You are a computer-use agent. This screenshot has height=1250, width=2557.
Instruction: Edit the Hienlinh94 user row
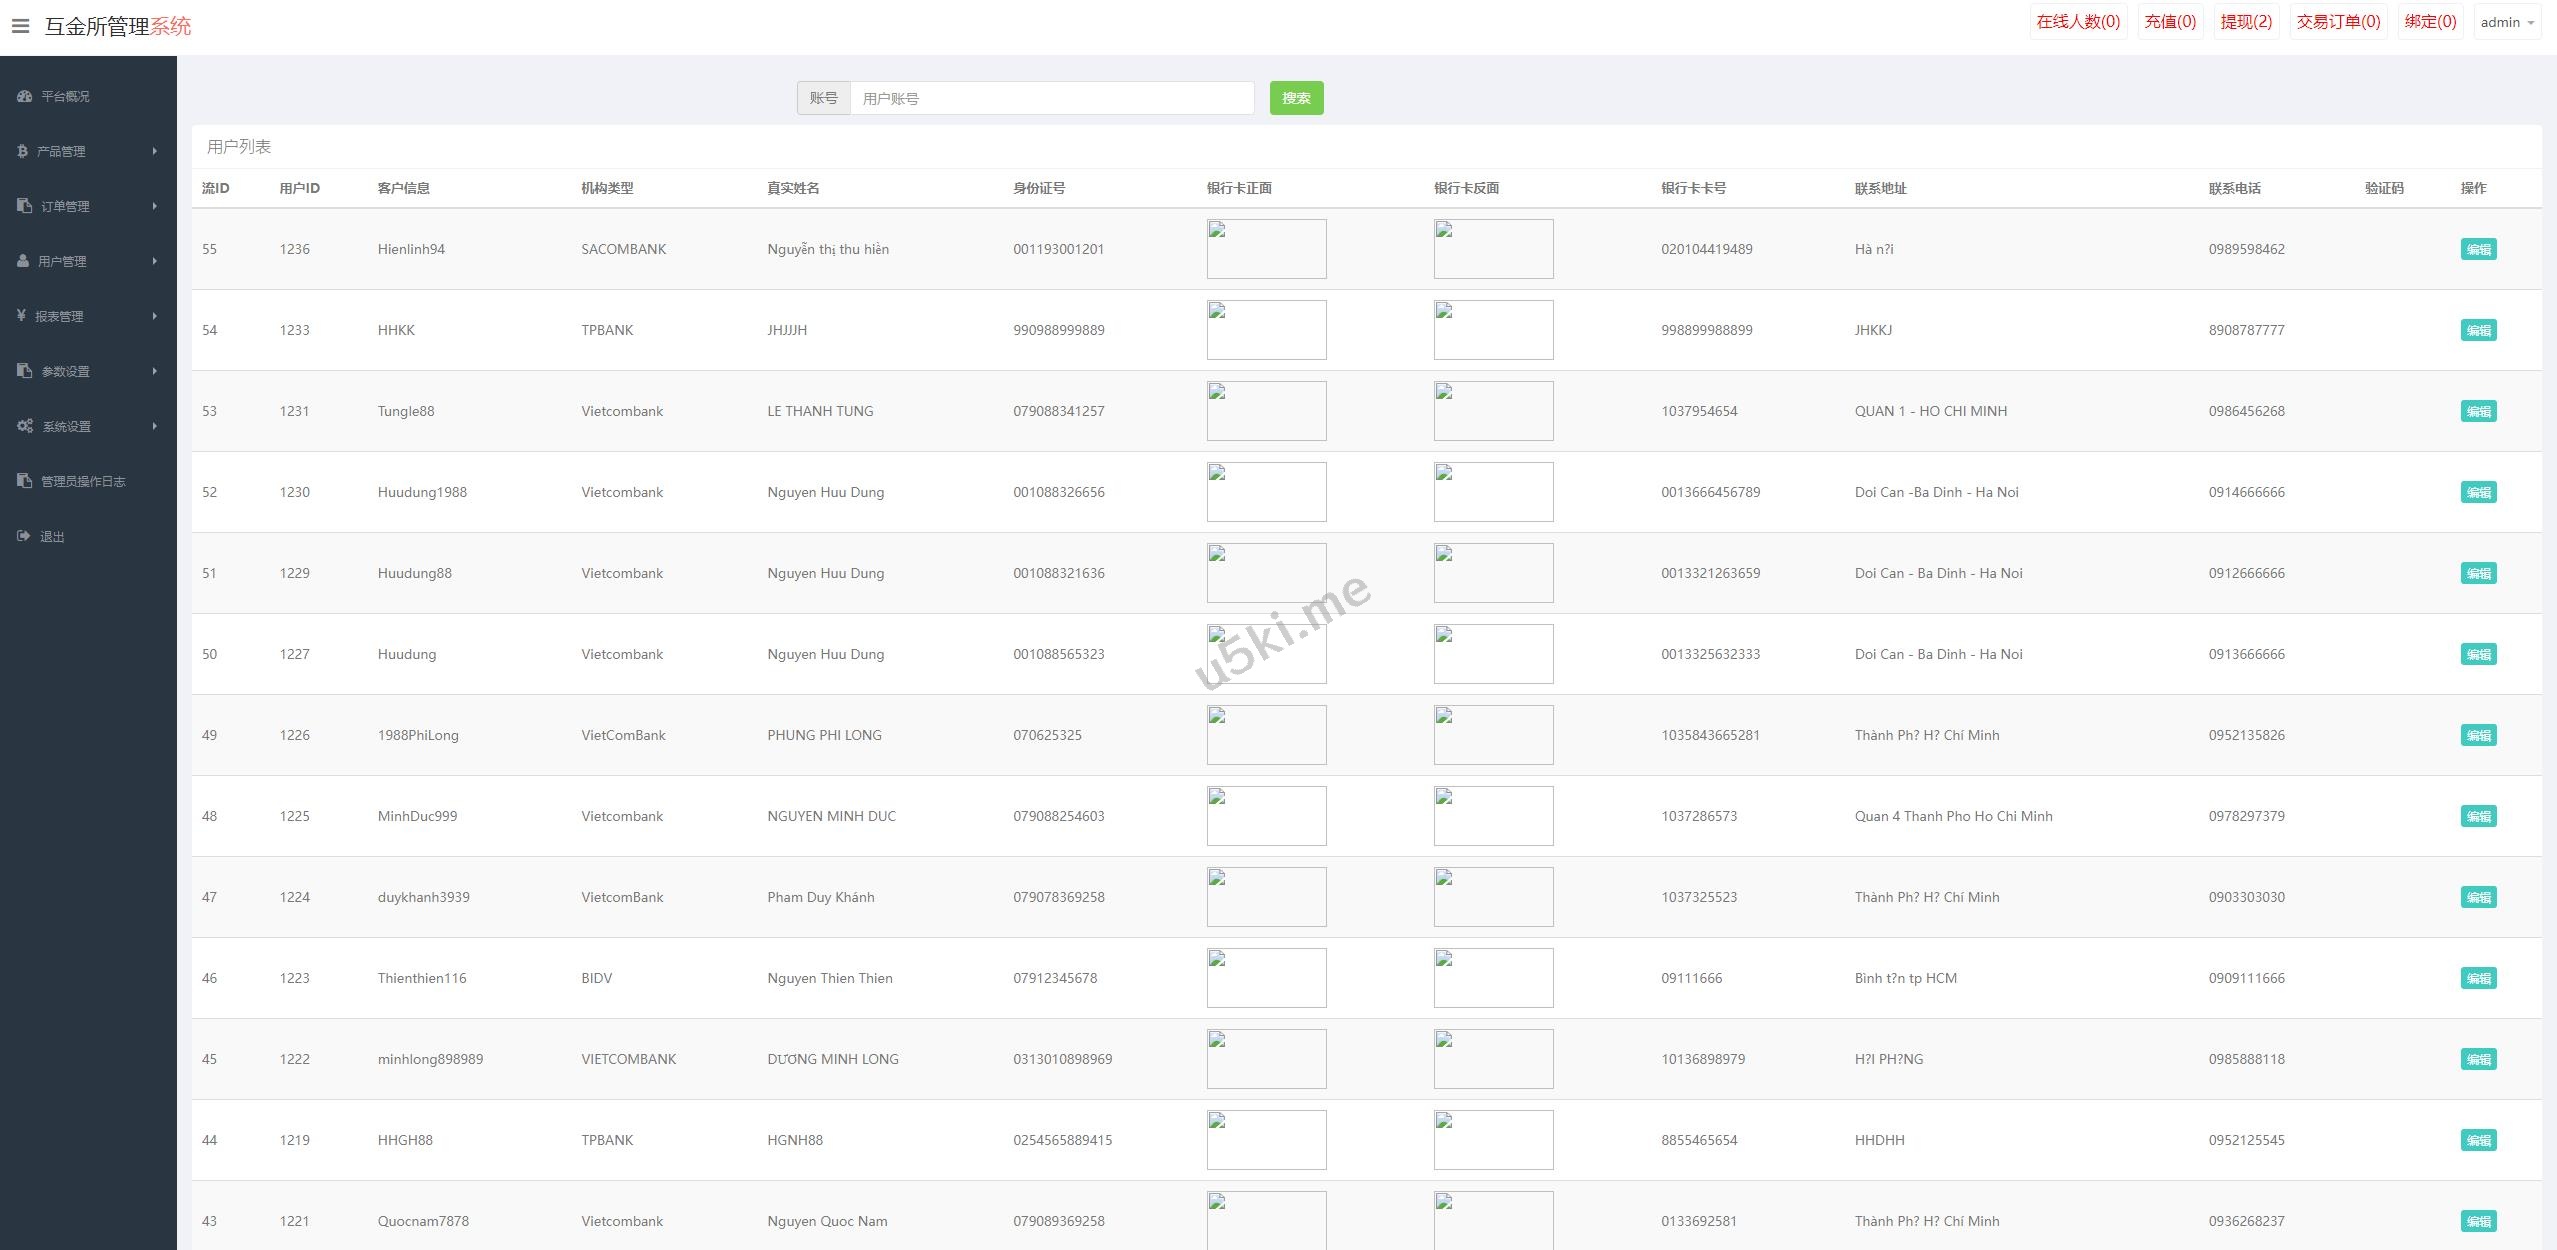coord(2478,249)
